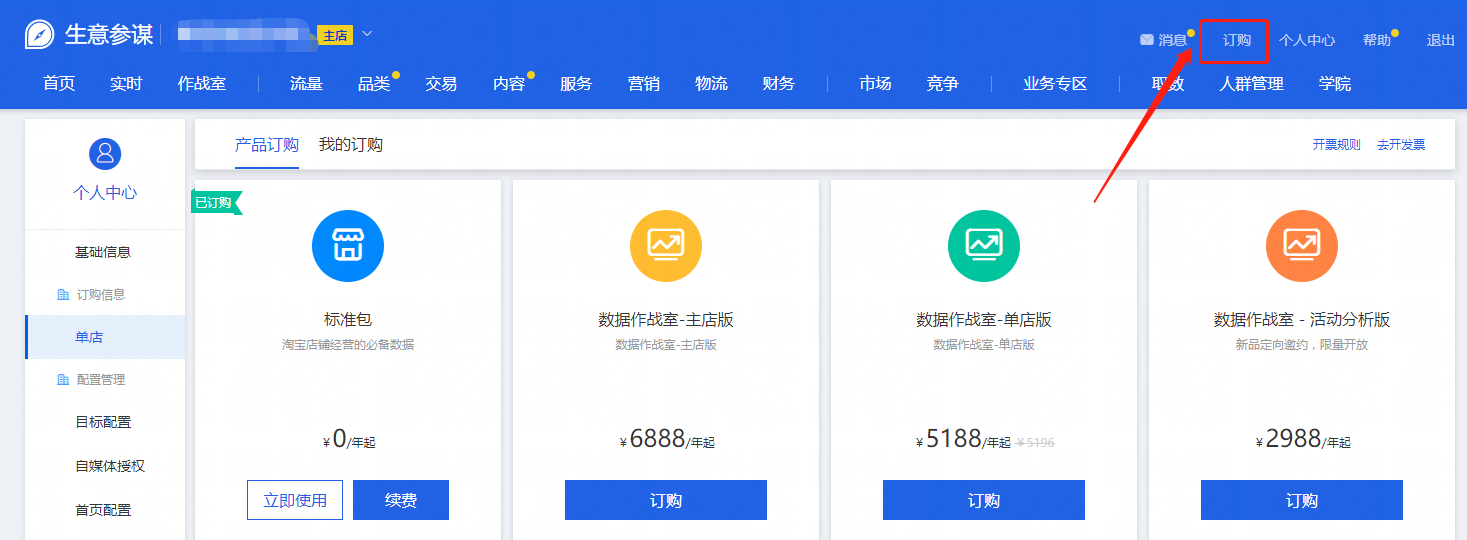Click the 标准包 blue store icon

(347, 246)
